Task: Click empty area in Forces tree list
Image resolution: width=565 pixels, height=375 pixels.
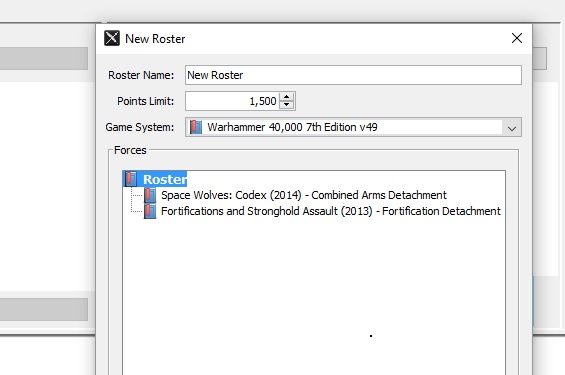Action: click(x=313, y=288)
